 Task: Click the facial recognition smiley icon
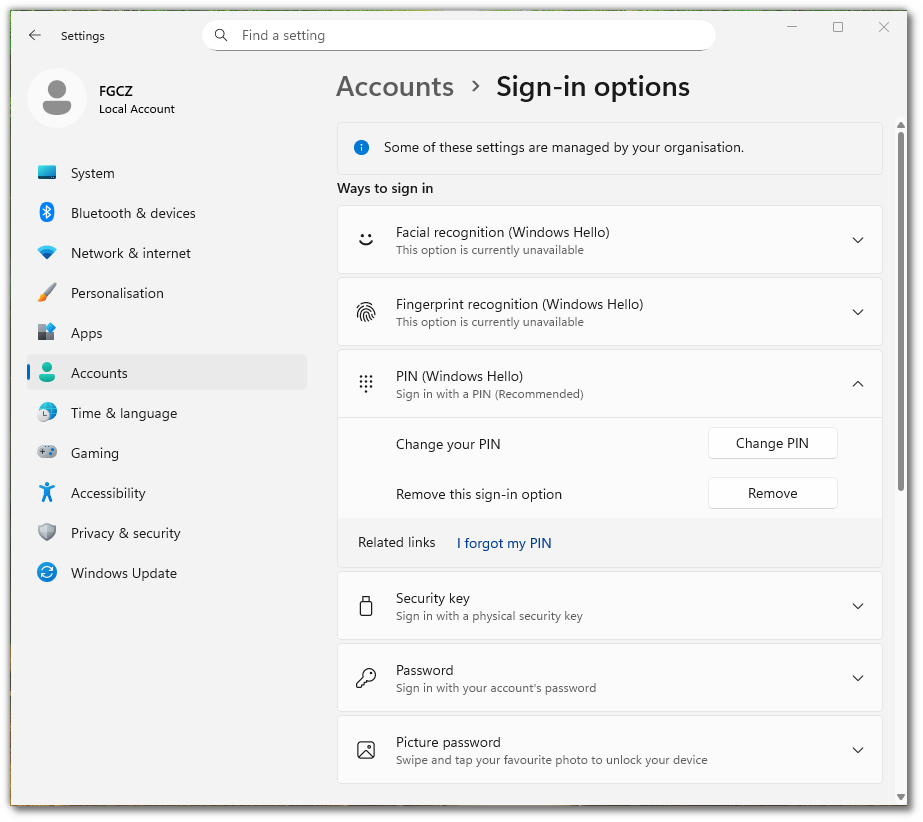coord(366,240)
